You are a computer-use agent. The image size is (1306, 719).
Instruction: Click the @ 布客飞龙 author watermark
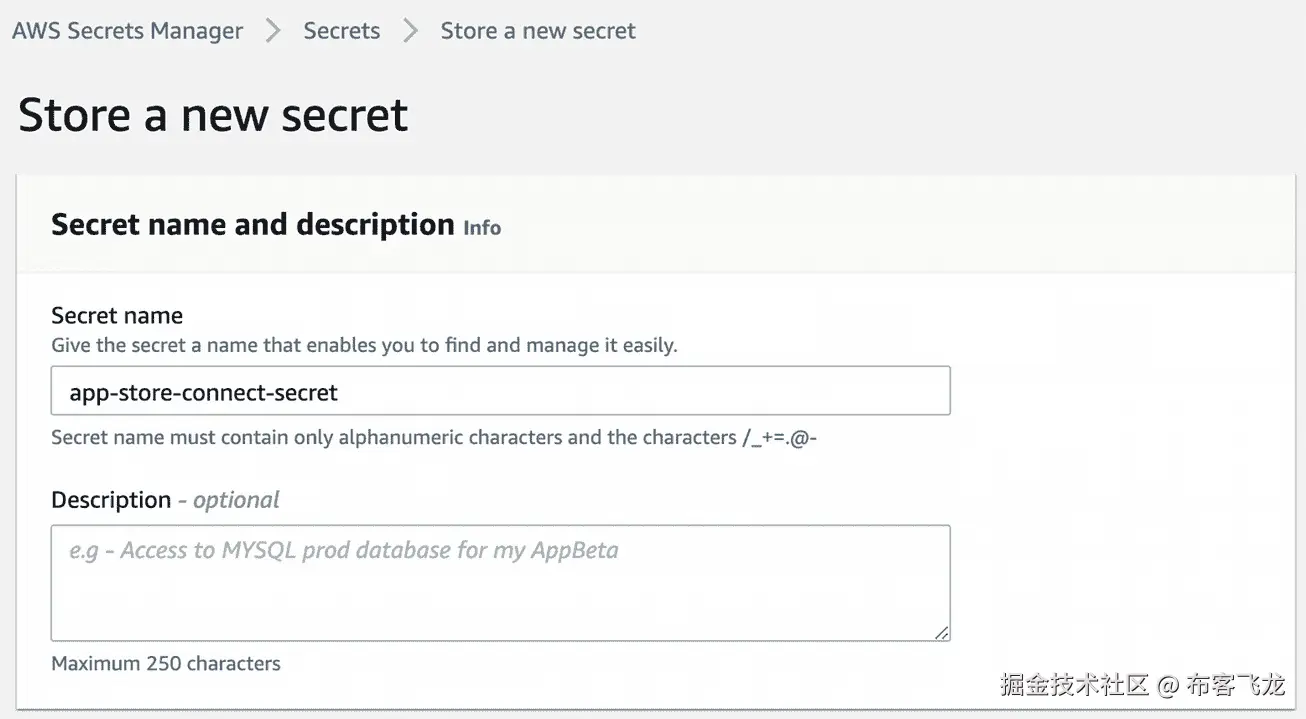click(1222, 686)
